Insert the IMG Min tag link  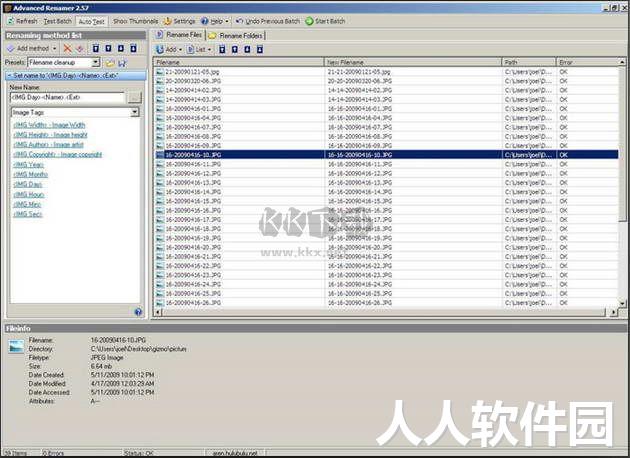(x=27, y=204)
